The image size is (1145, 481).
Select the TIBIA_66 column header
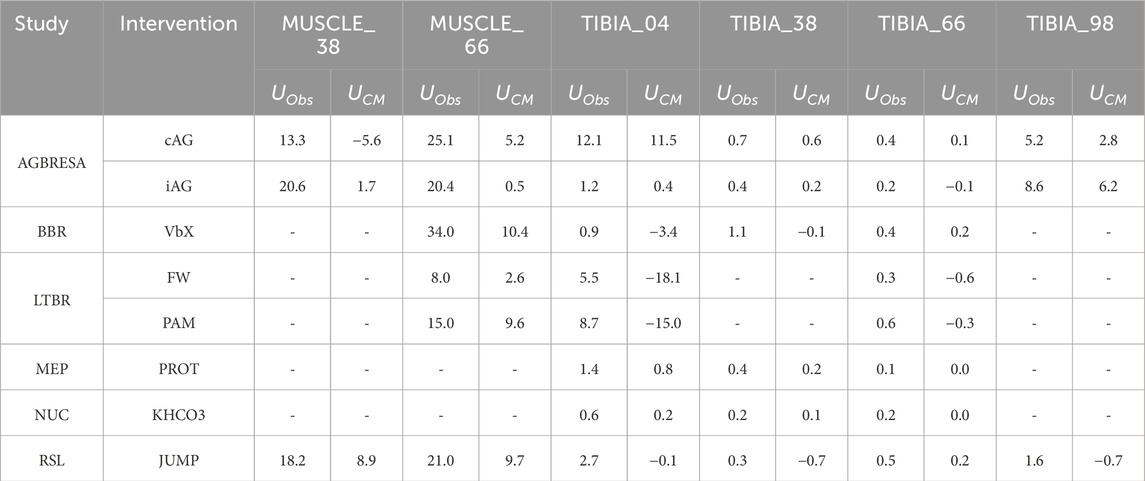[923, 24]
